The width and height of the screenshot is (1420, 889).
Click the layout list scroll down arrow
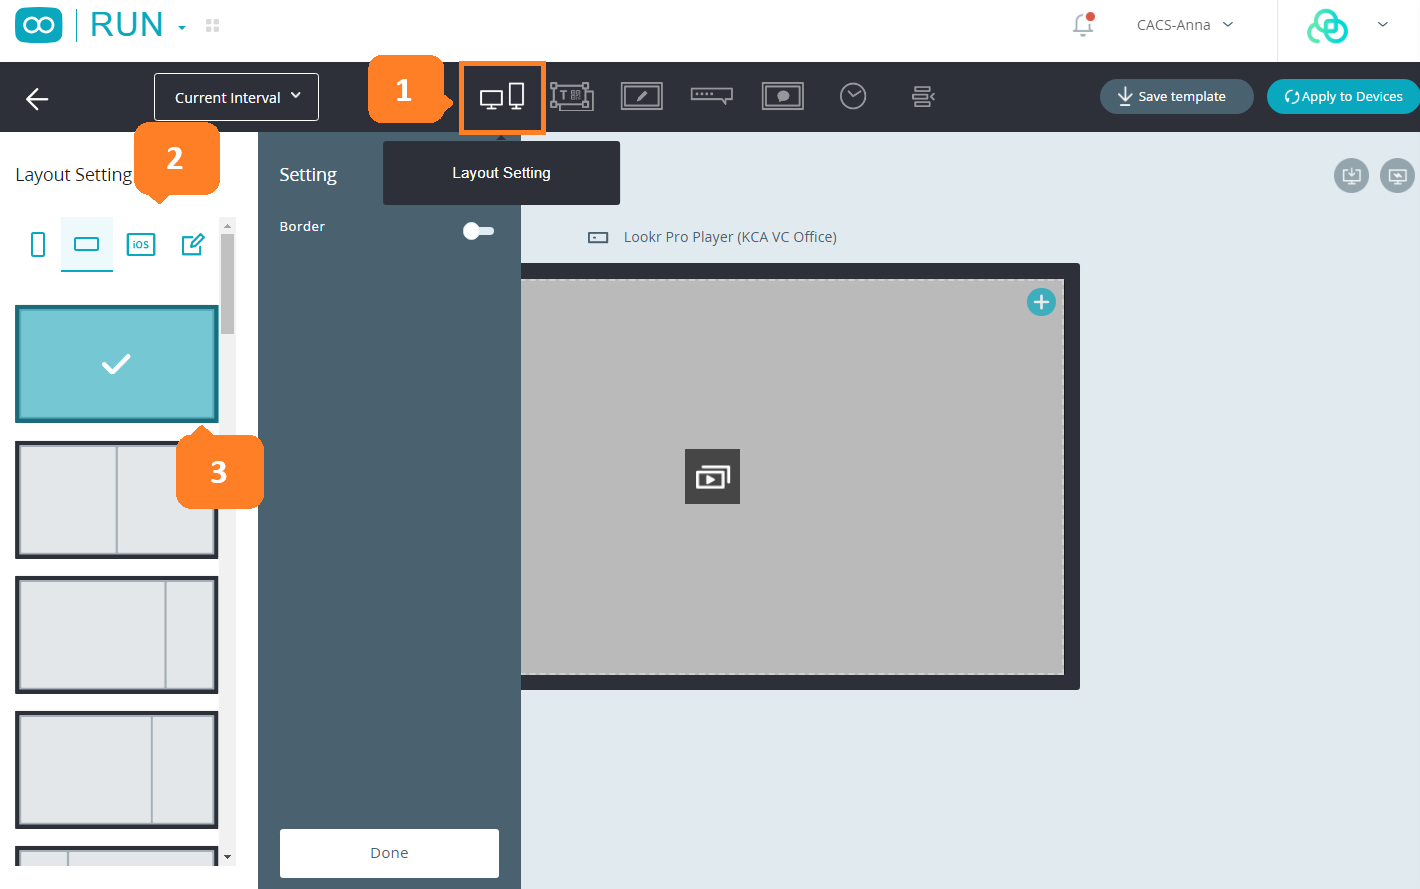pyautogui.click(x=227, y=857)
